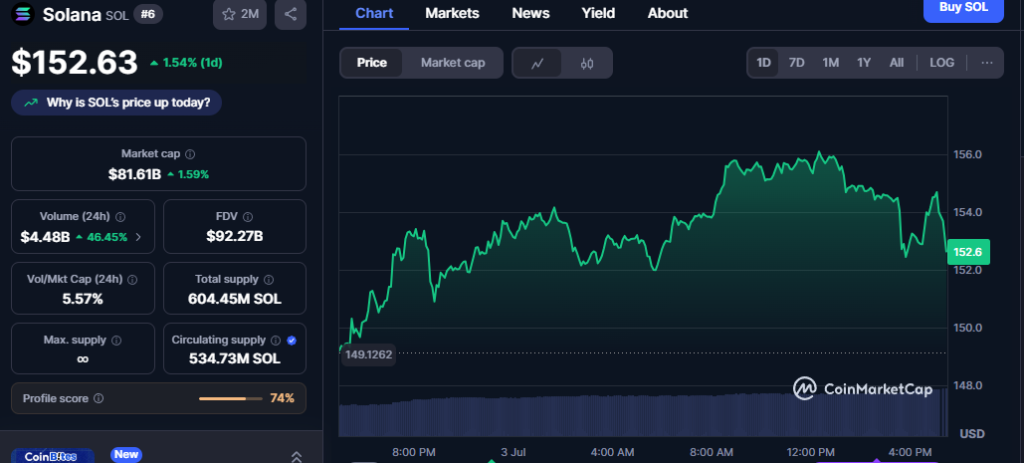Viewport: 1024px width, 463px height.
Task: Enable LOG scale on chart
Action: pos(942,63)
